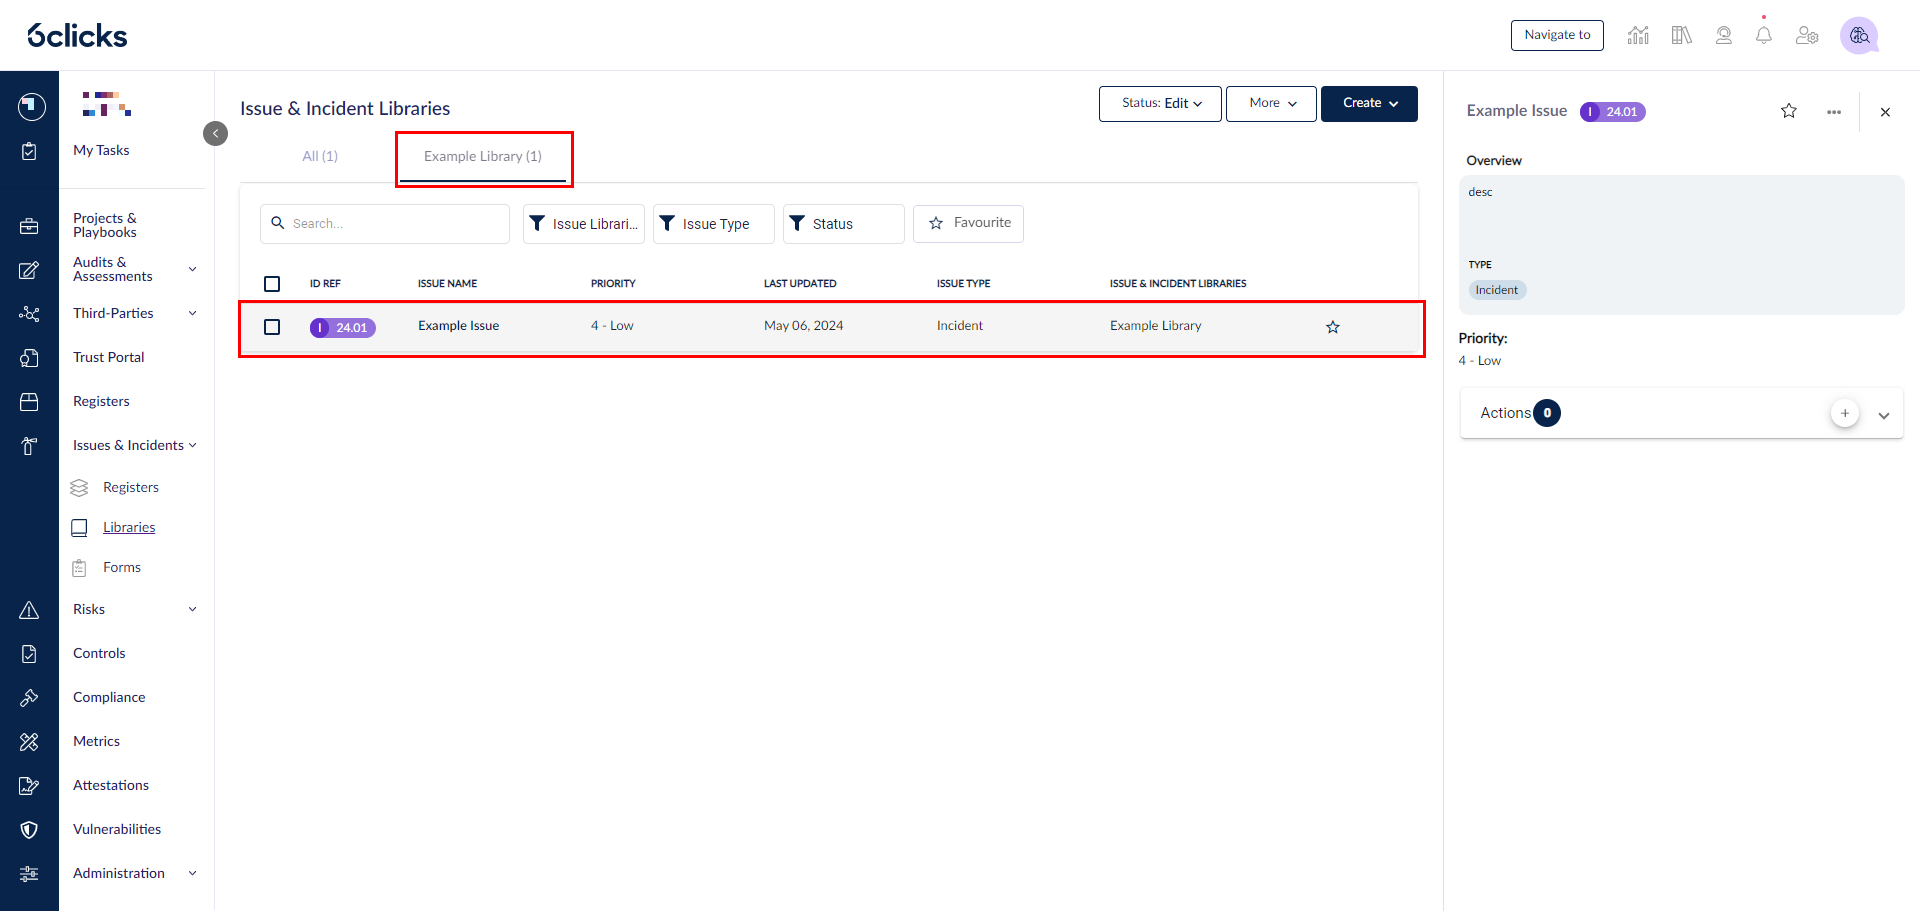Click the Third-Parties network icon in rail

coord(30,314)
